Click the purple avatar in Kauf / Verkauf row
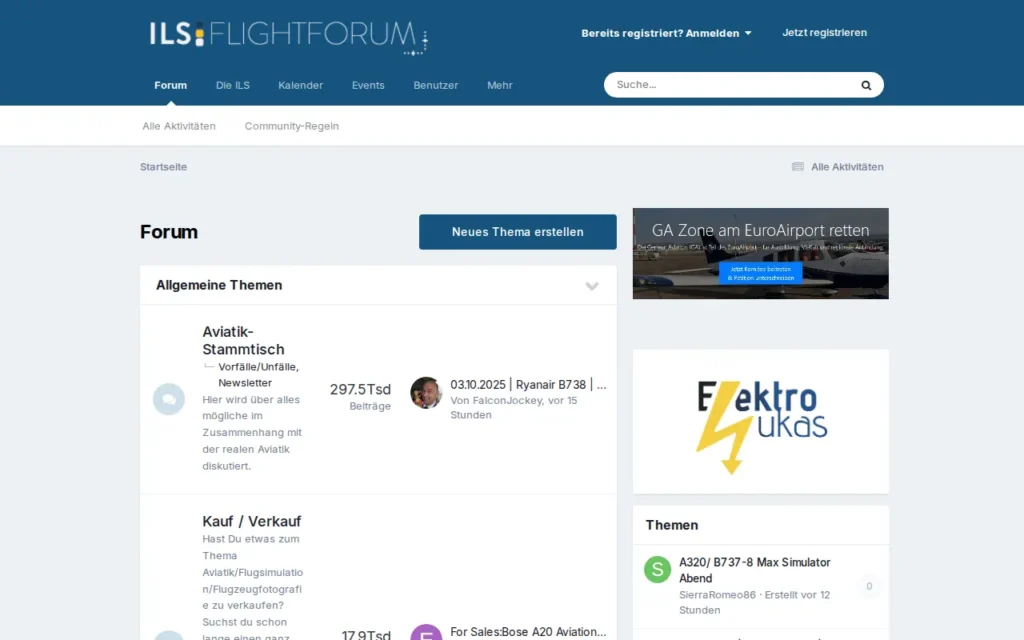Image resolution: width=1024 pixels, height=640 pixels. [x=426, y=632]
